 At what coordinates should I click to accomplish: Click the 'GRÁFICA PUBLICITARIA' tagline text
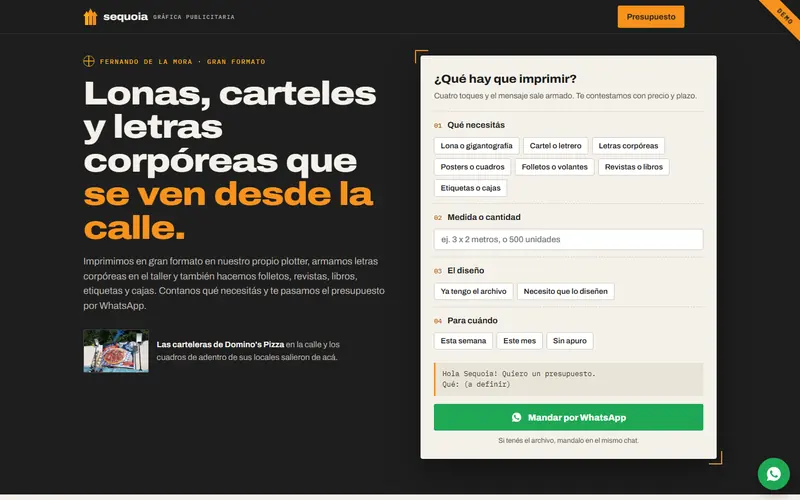[x=193, y=17]
